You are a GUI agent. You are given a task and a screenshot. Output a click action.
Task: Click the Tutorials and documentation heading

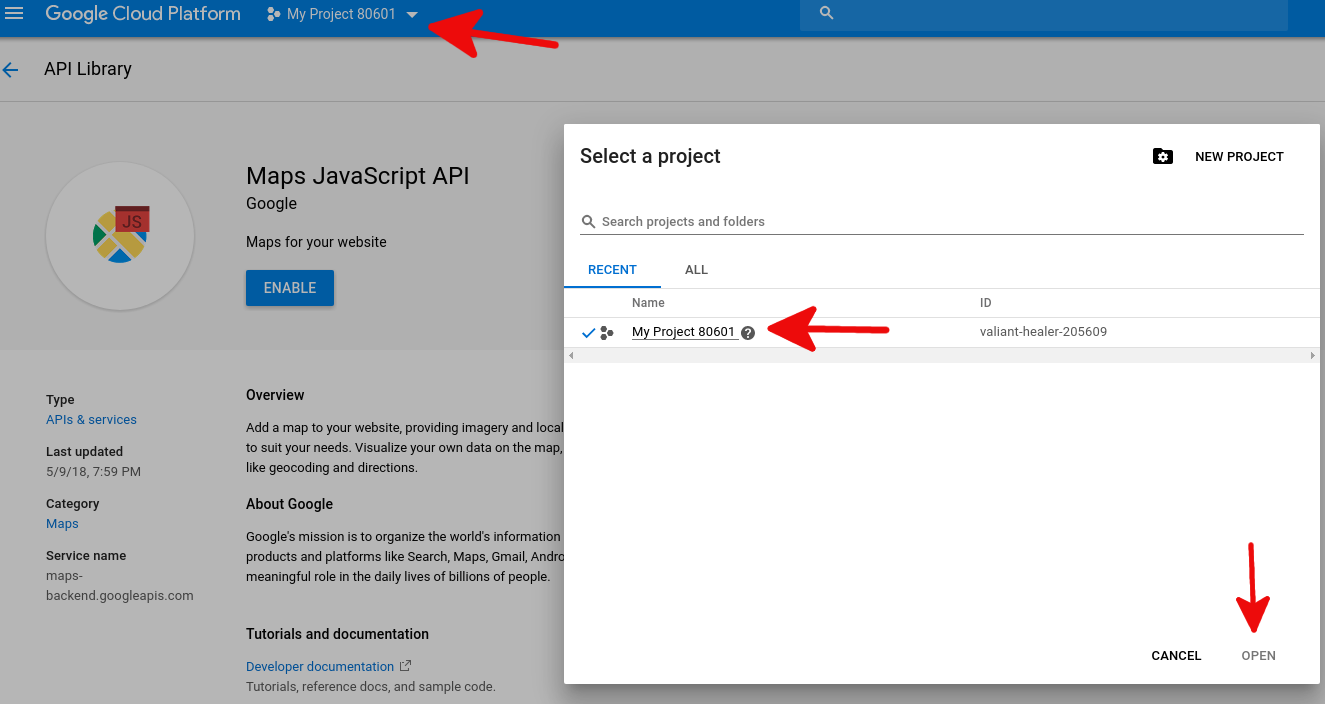pos(337,634)
